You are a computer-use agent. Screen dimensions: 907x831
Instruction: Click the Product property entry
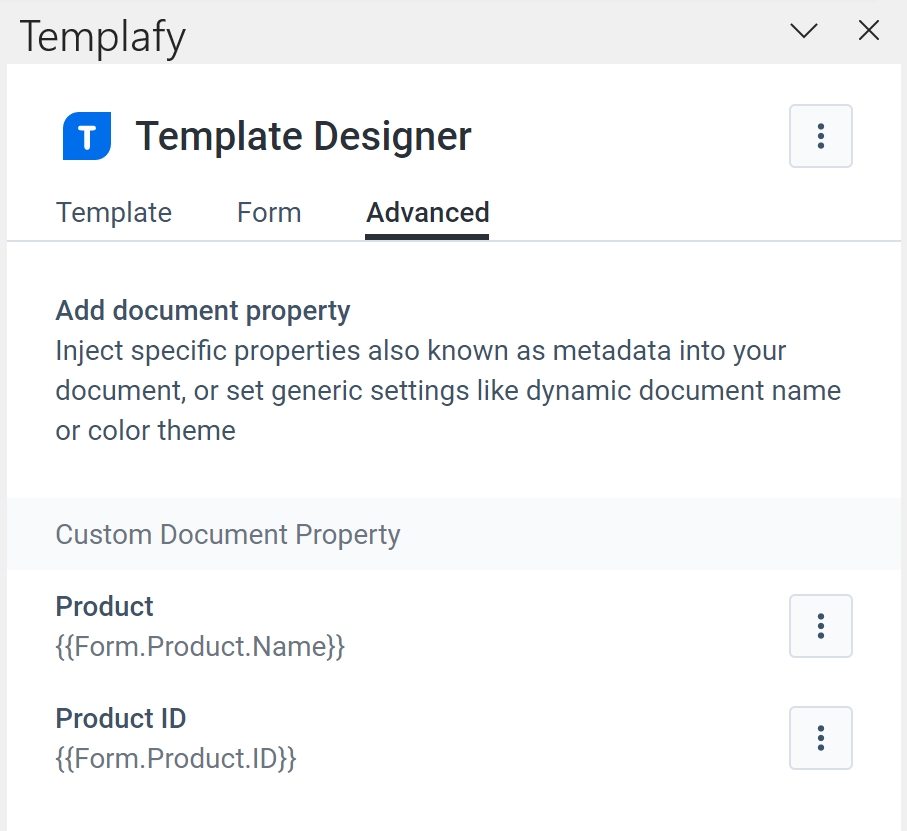point(104,606)
